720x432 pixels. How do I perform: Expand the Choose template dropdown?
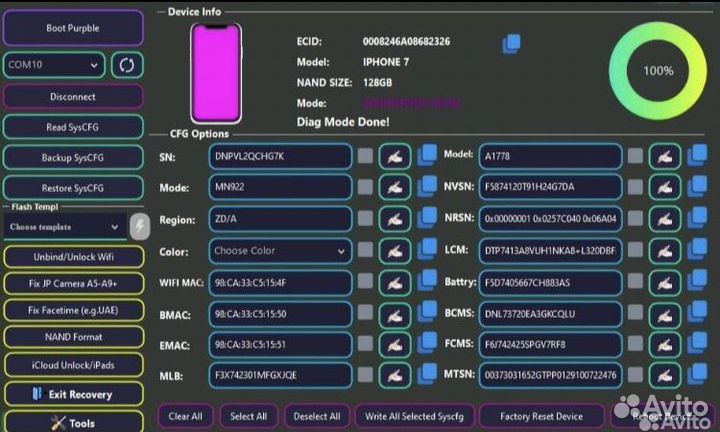tap(64, 227)
